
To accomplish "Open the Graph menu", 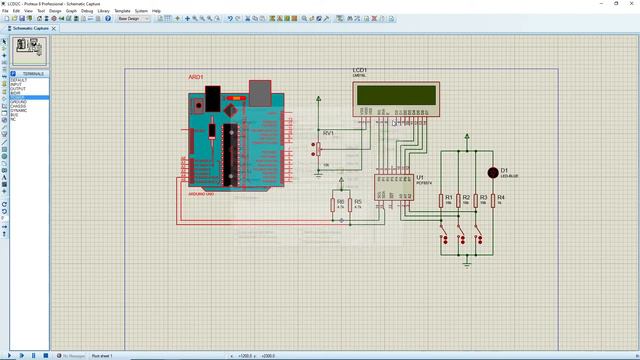I will pos(71,11).
